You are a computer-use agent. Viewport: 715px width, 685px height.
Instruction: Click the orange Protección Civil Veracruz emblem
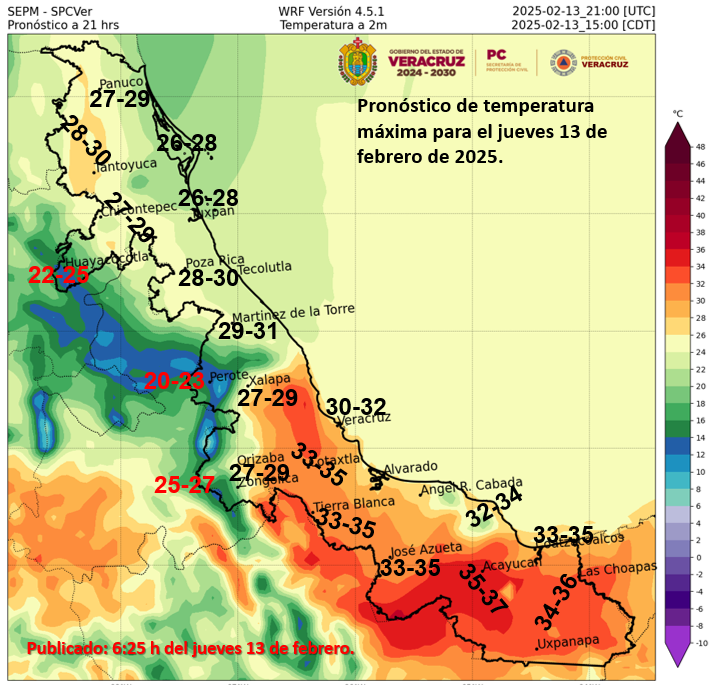[561, 62]
